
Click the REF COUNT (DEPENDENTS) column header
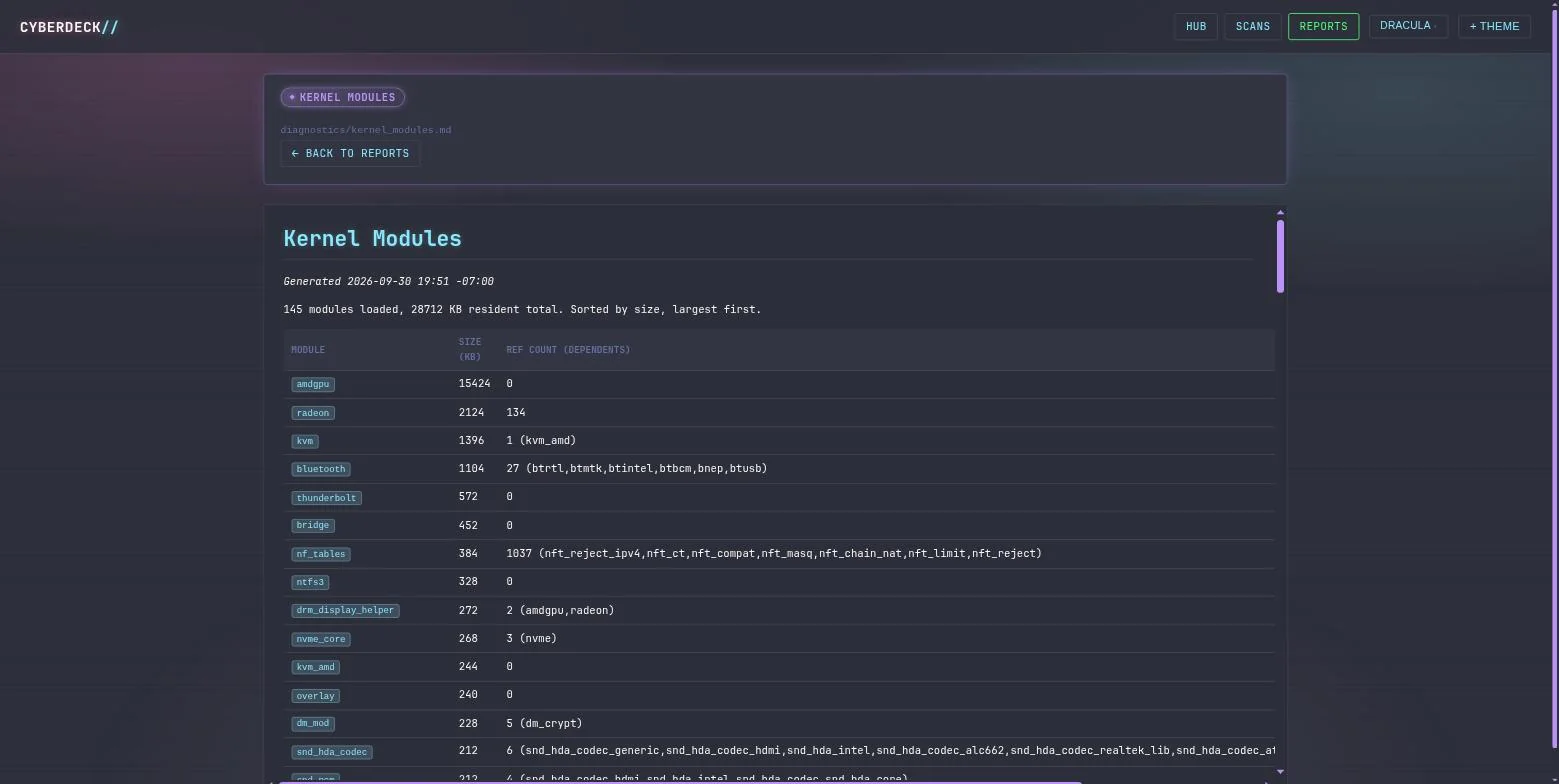568,350
